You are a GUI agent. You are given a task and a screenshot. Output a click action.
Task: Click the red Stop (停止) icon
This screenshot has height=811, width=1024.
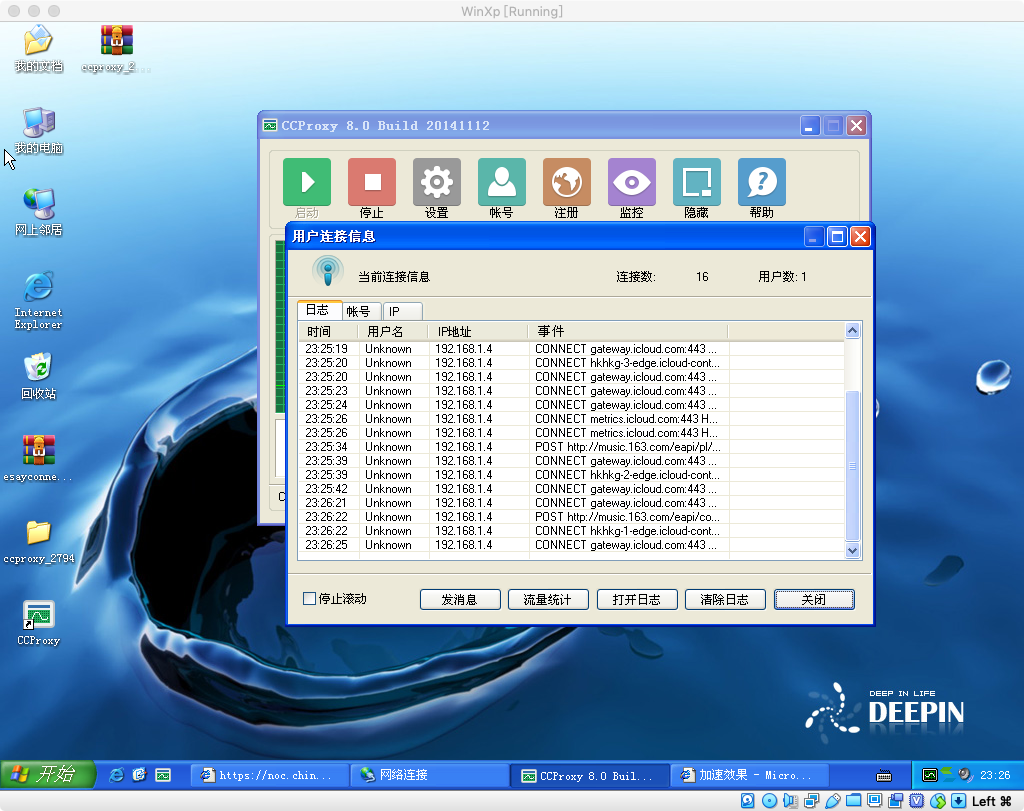pos(372,182)
